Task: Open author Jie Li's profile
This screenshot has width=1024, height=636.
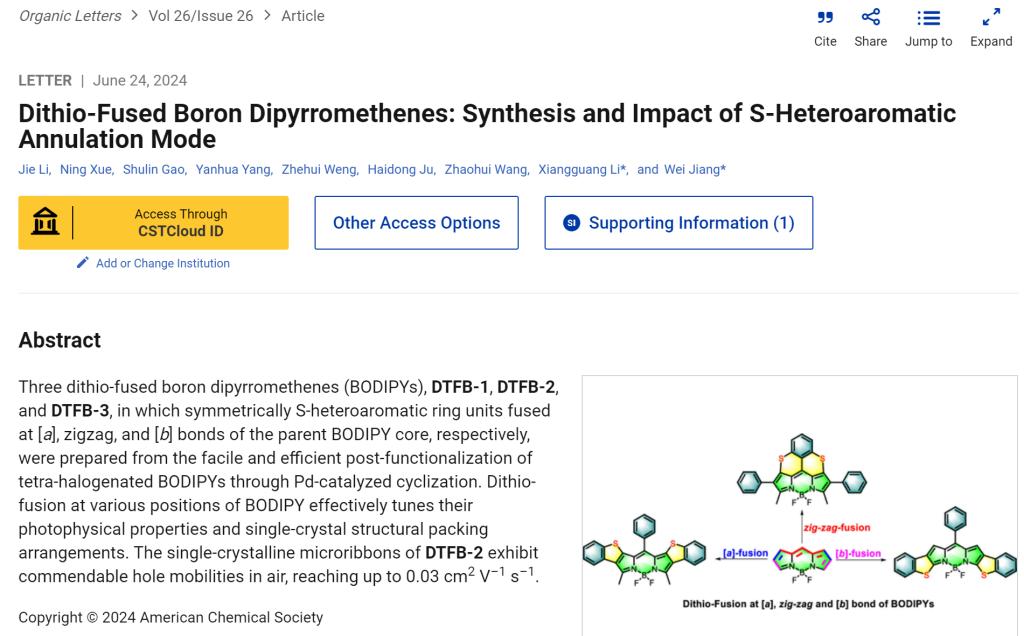Action: (34, 169)
